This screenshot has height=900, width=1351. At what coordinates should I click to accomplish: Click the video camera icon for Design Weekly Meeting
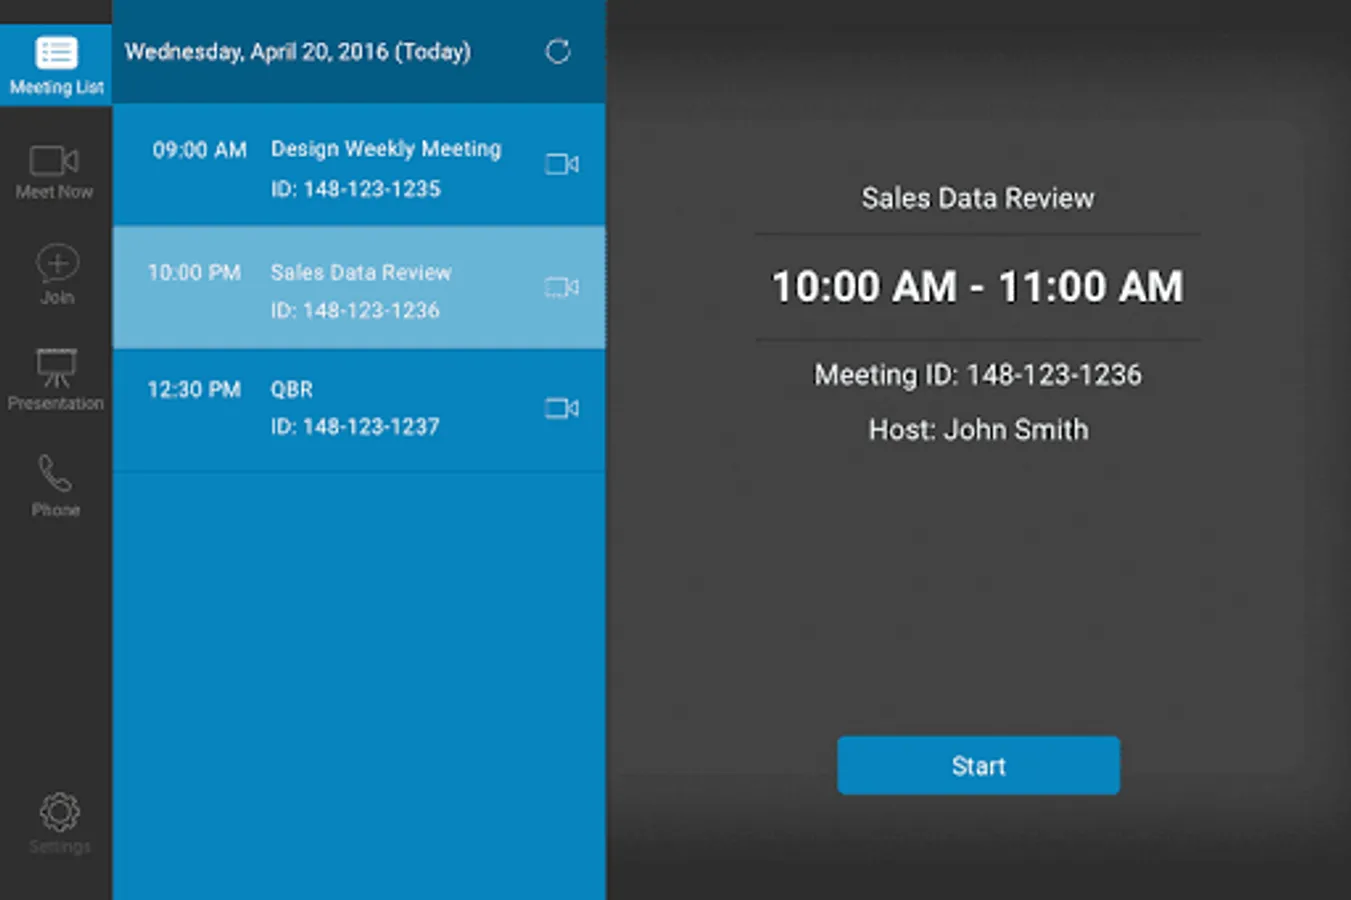(x=562, y=164)
